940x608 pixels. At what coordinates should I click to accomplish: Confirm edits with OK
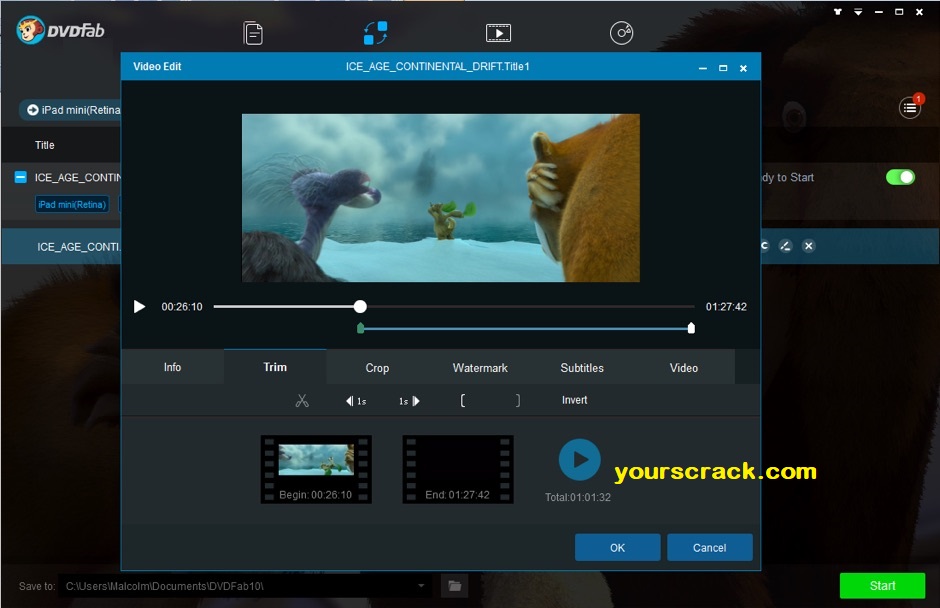(x=617, y=547)
